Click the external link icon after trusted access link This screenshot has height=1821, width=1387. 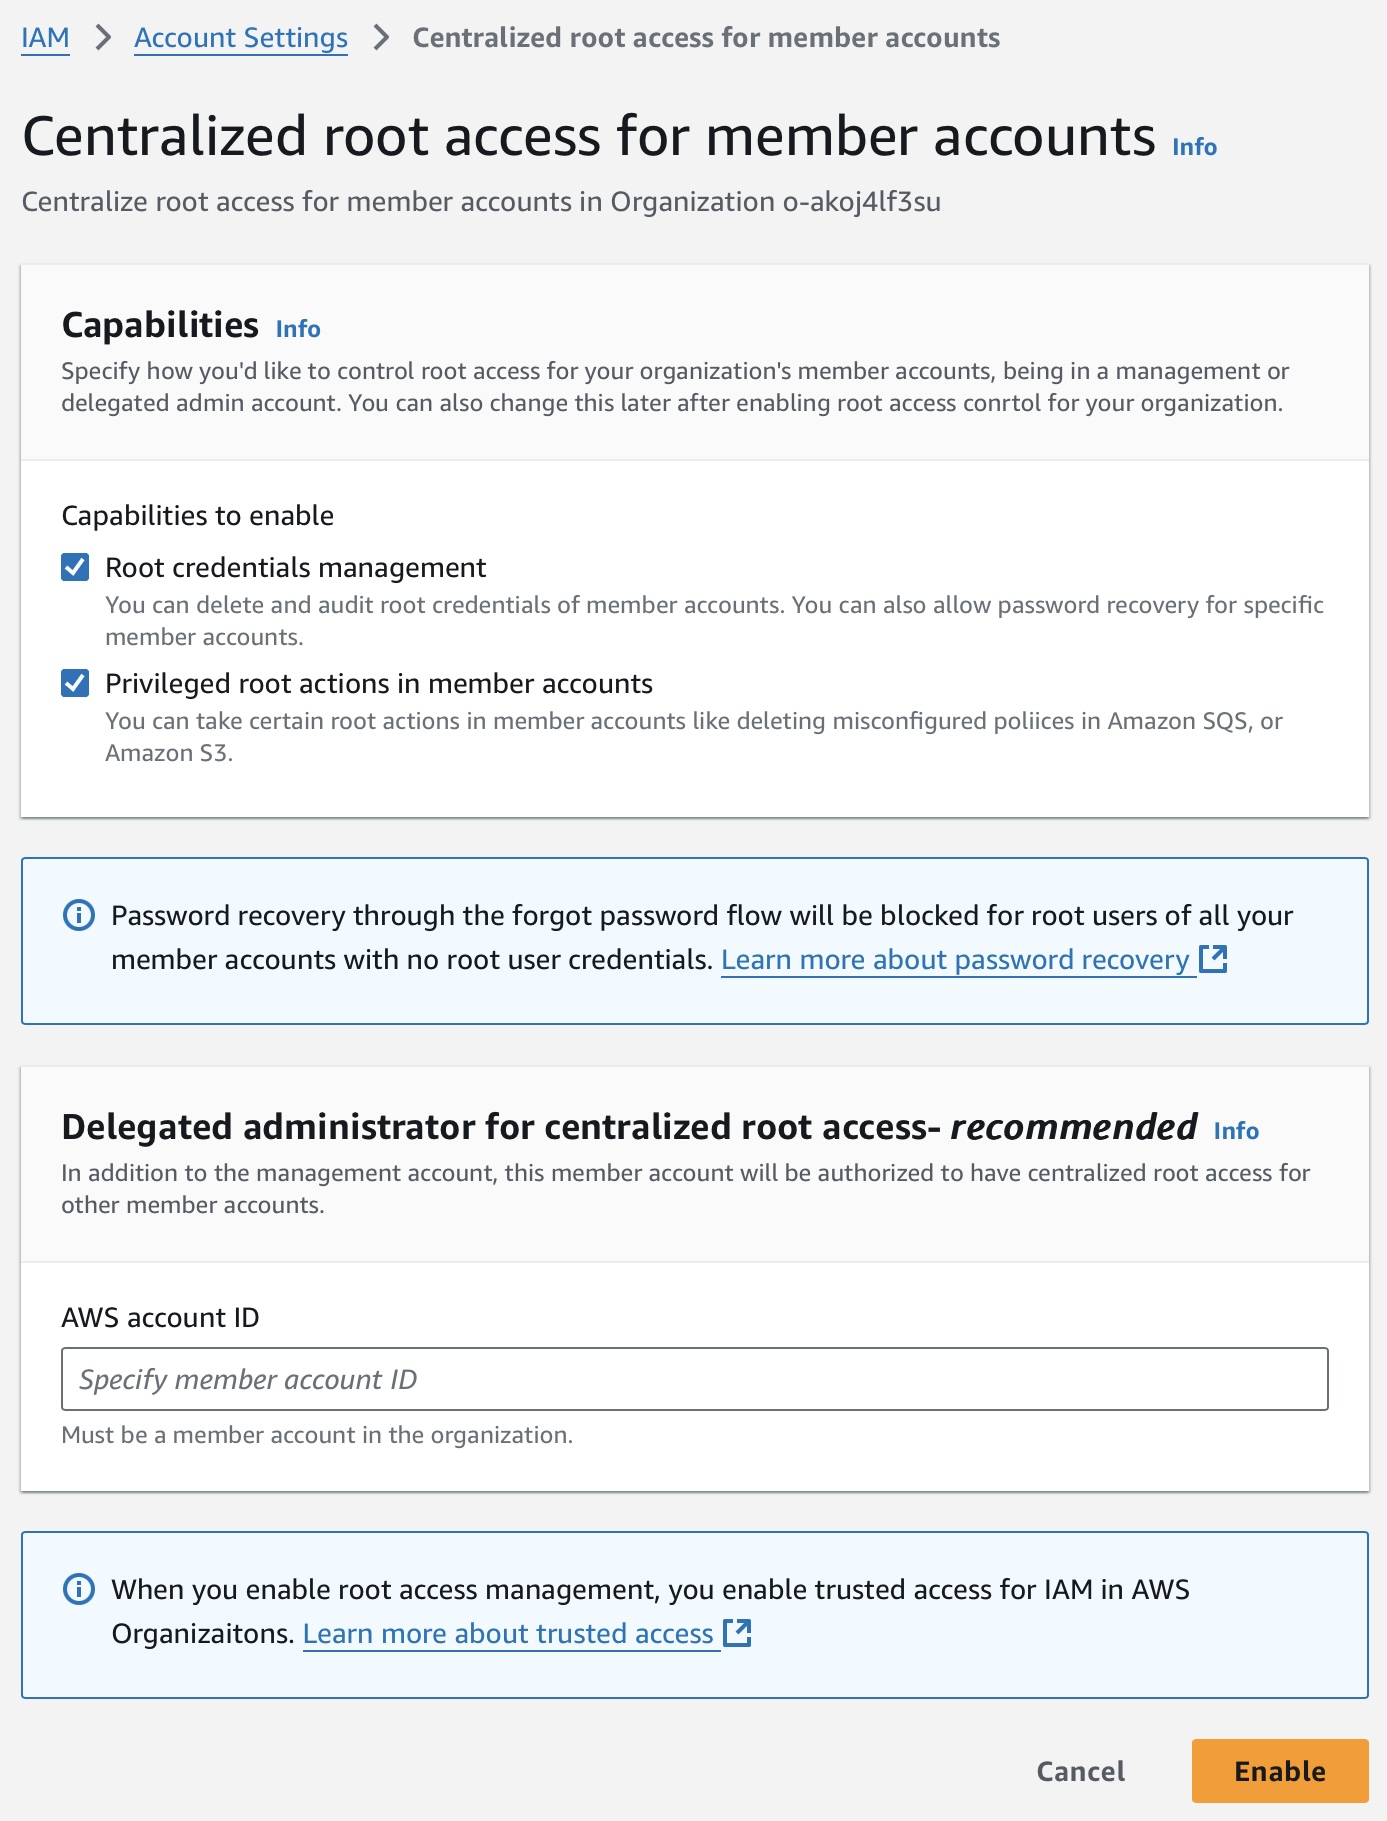(x=737, y=1633)
